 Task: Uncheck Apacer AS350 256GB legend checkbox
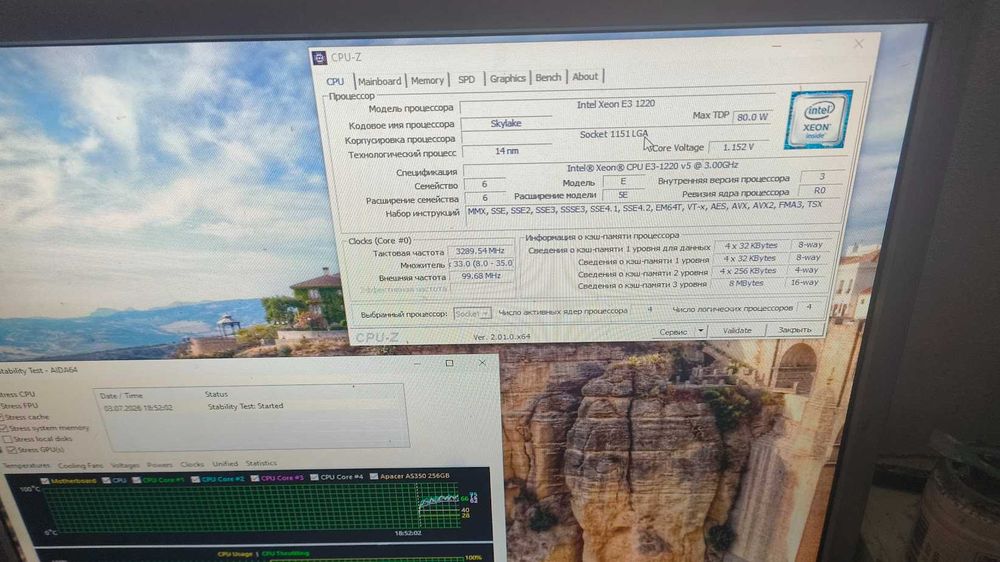point(374,477)
